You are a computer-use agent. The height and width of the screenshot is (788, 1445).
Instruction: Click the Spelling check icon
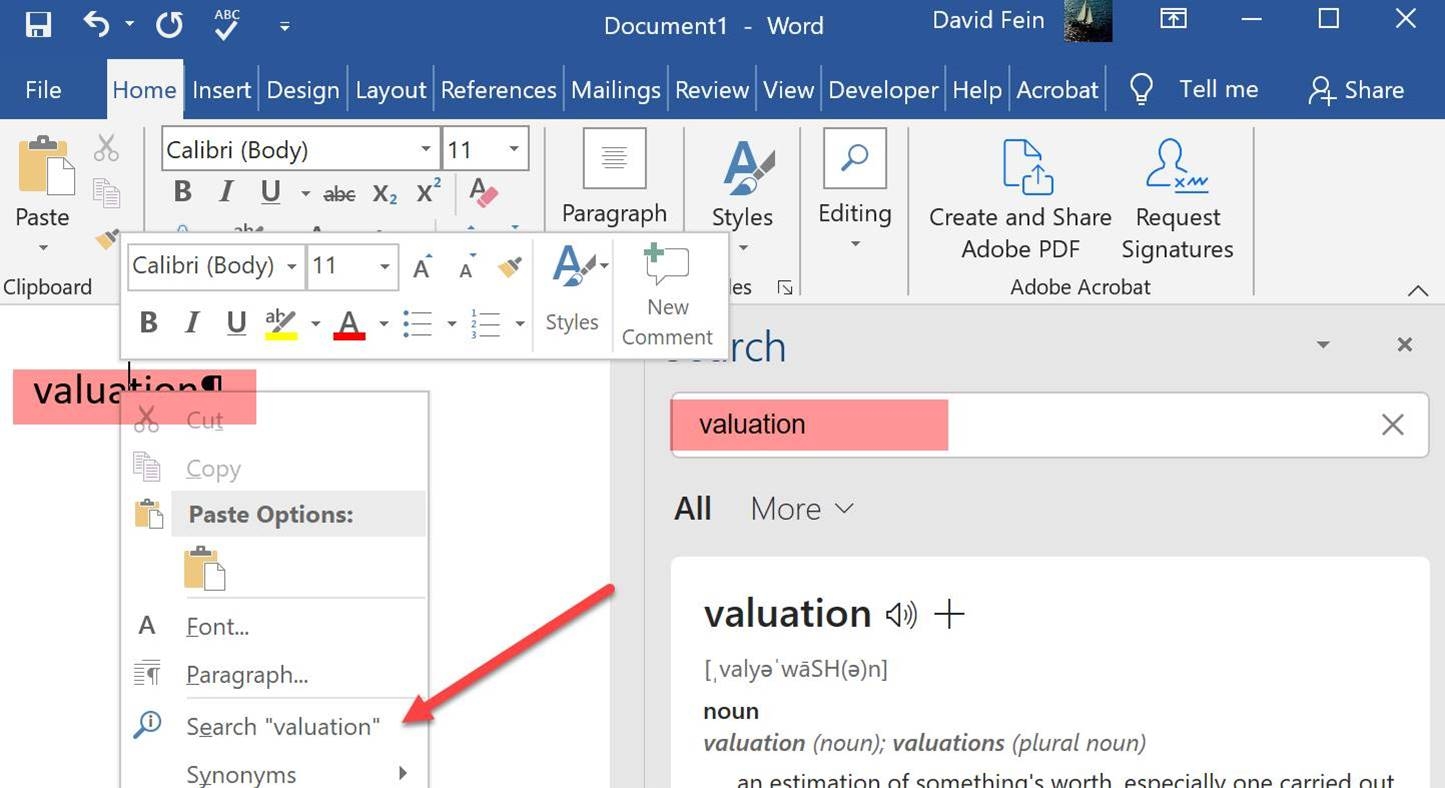pos(226,24)
